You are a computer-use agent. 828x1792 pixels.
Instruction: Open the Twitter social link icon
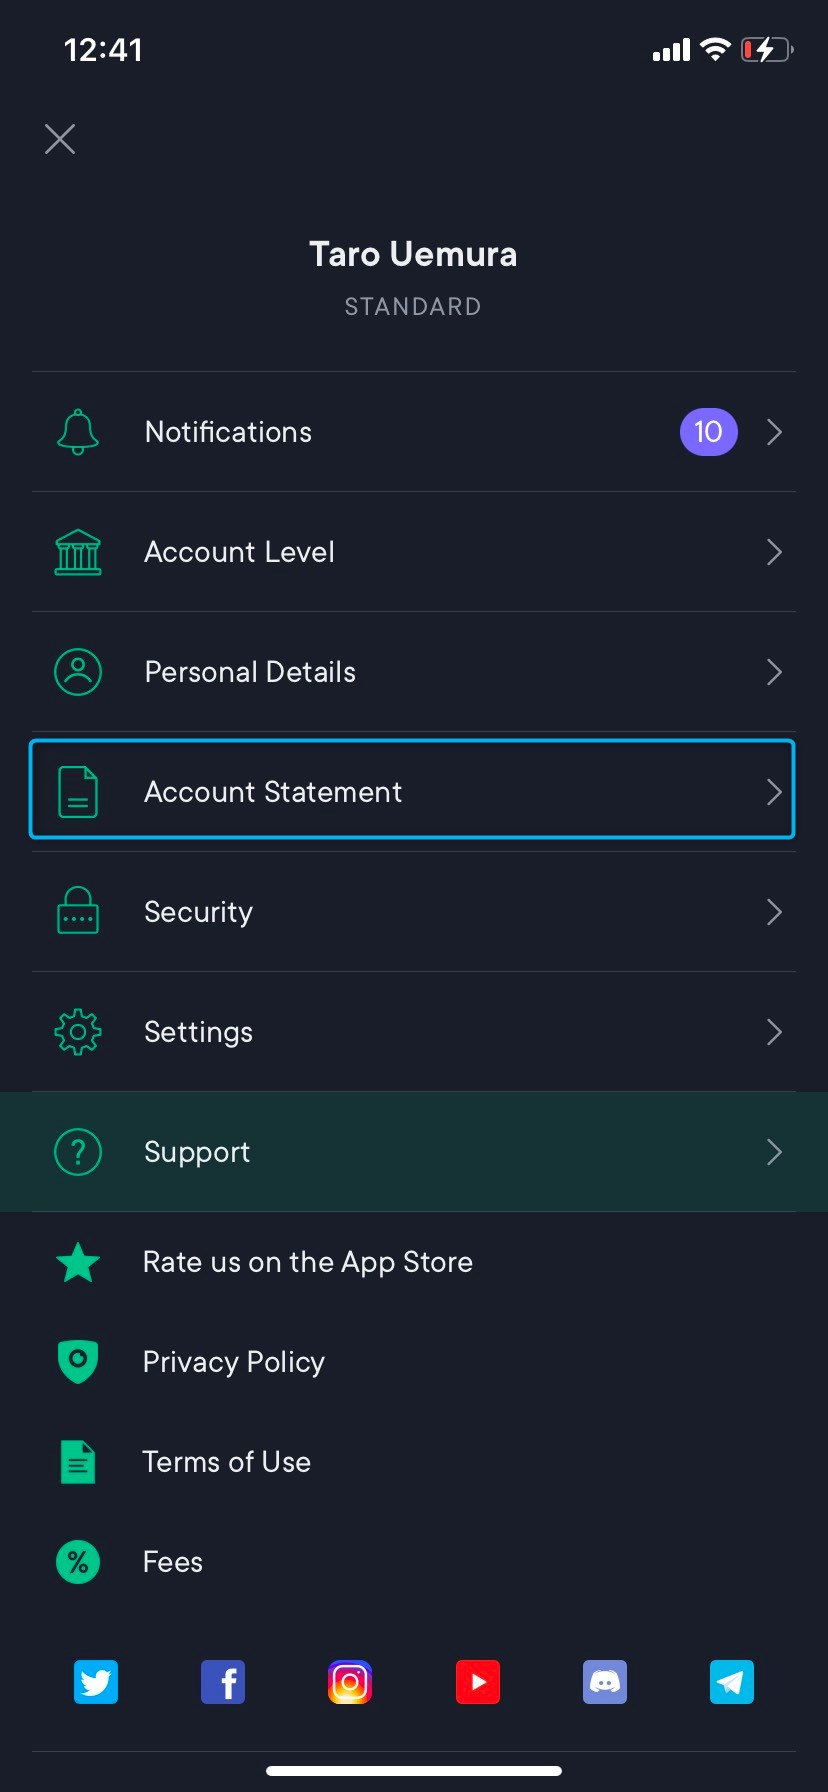[96, 1682]
